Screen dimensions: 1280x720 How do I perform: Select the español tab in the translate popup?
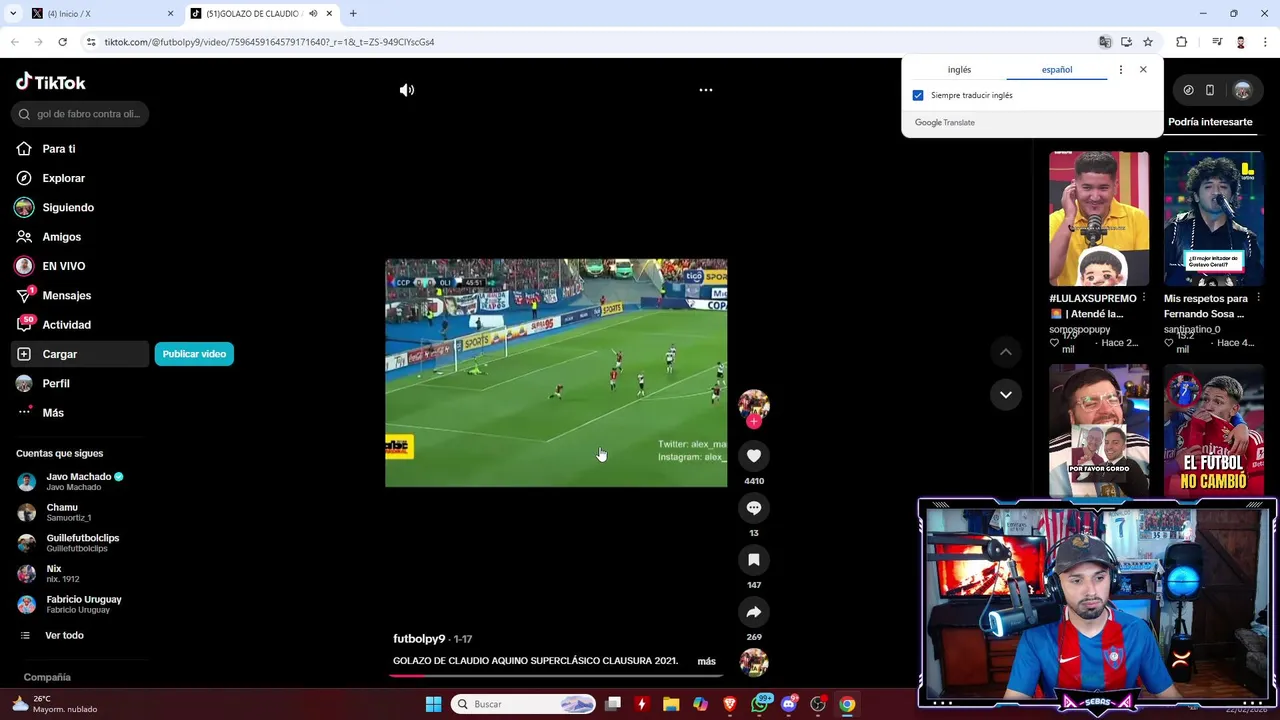pyautogui.click(x=1057, y=70)
